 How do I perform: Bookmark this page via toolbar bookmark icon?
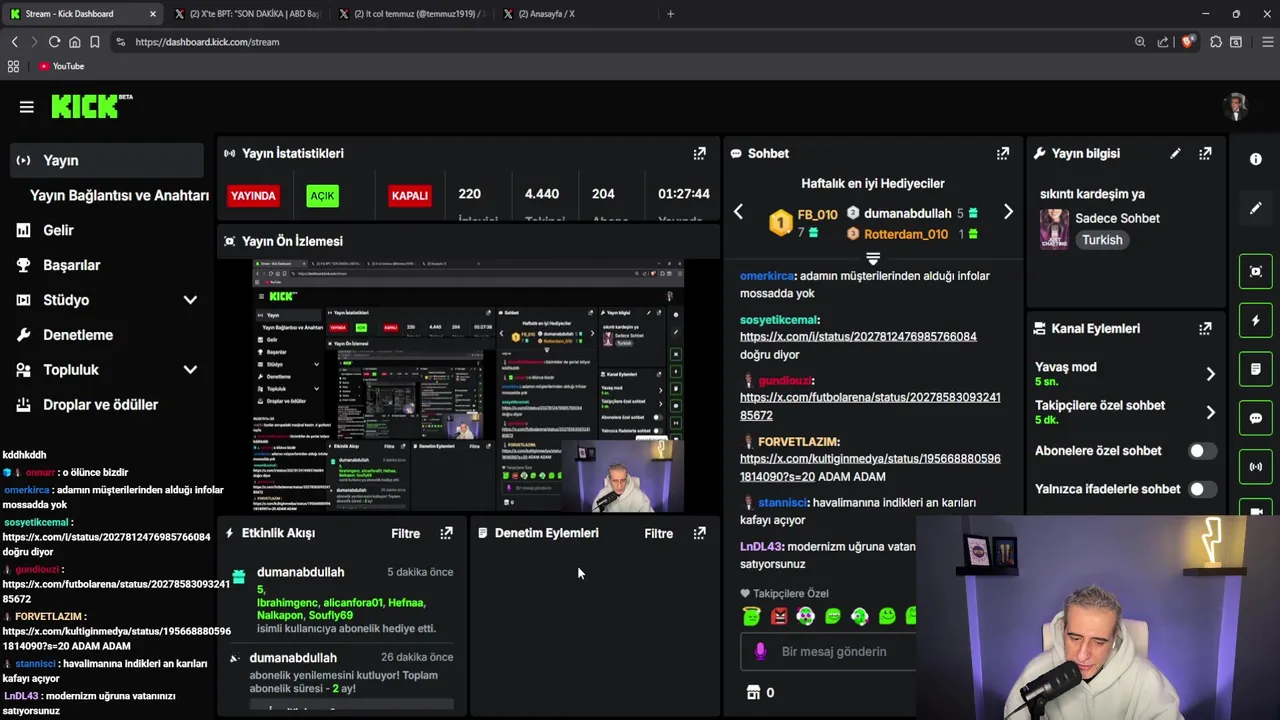coord(95,42)
